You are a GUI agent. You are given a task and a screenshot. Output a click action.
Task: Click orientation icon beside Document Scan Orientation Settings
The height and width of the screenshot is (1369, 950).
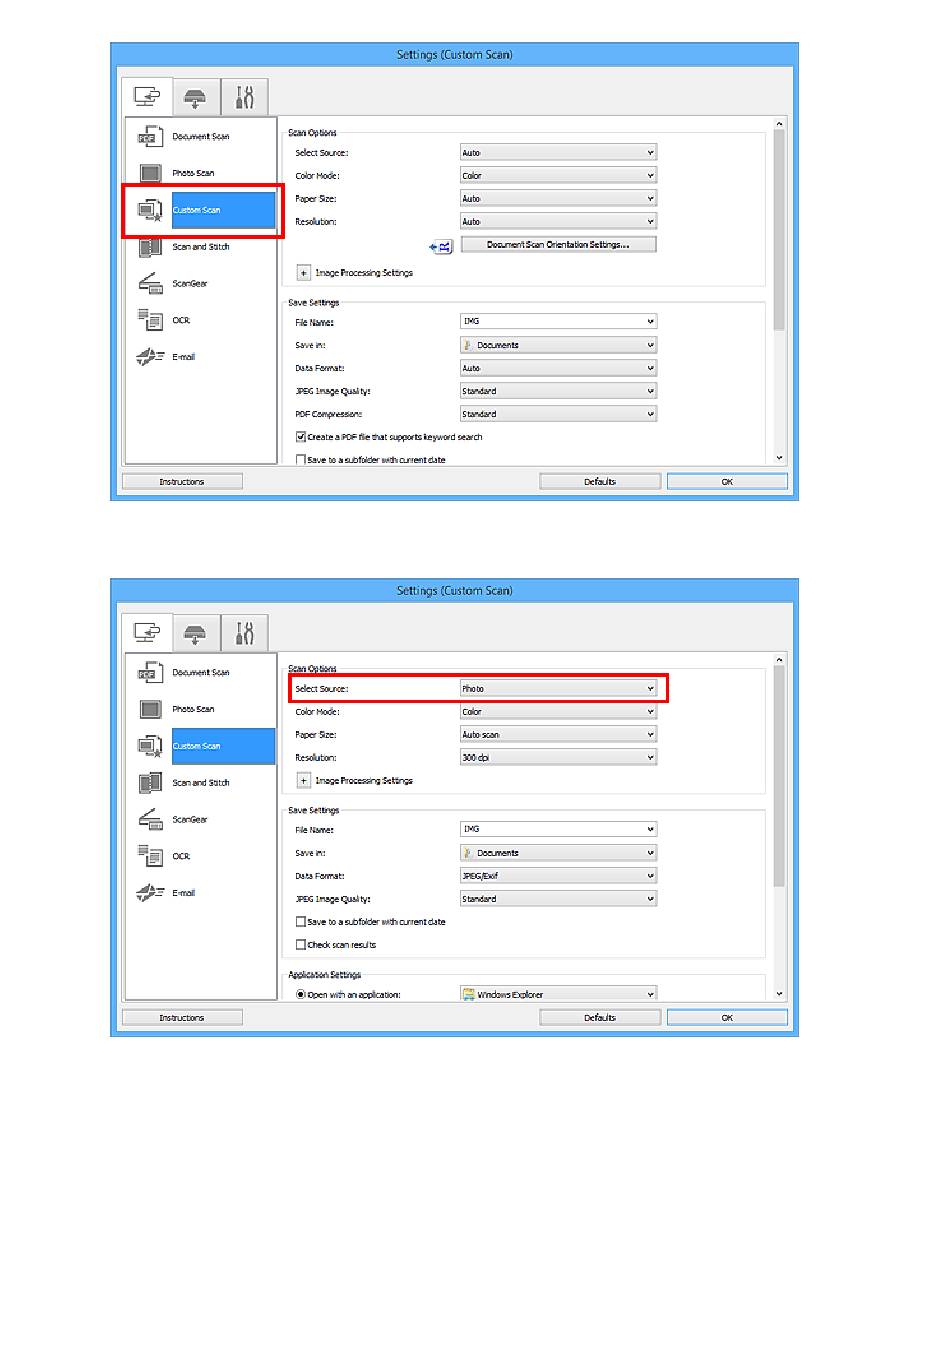coord(441,246)
